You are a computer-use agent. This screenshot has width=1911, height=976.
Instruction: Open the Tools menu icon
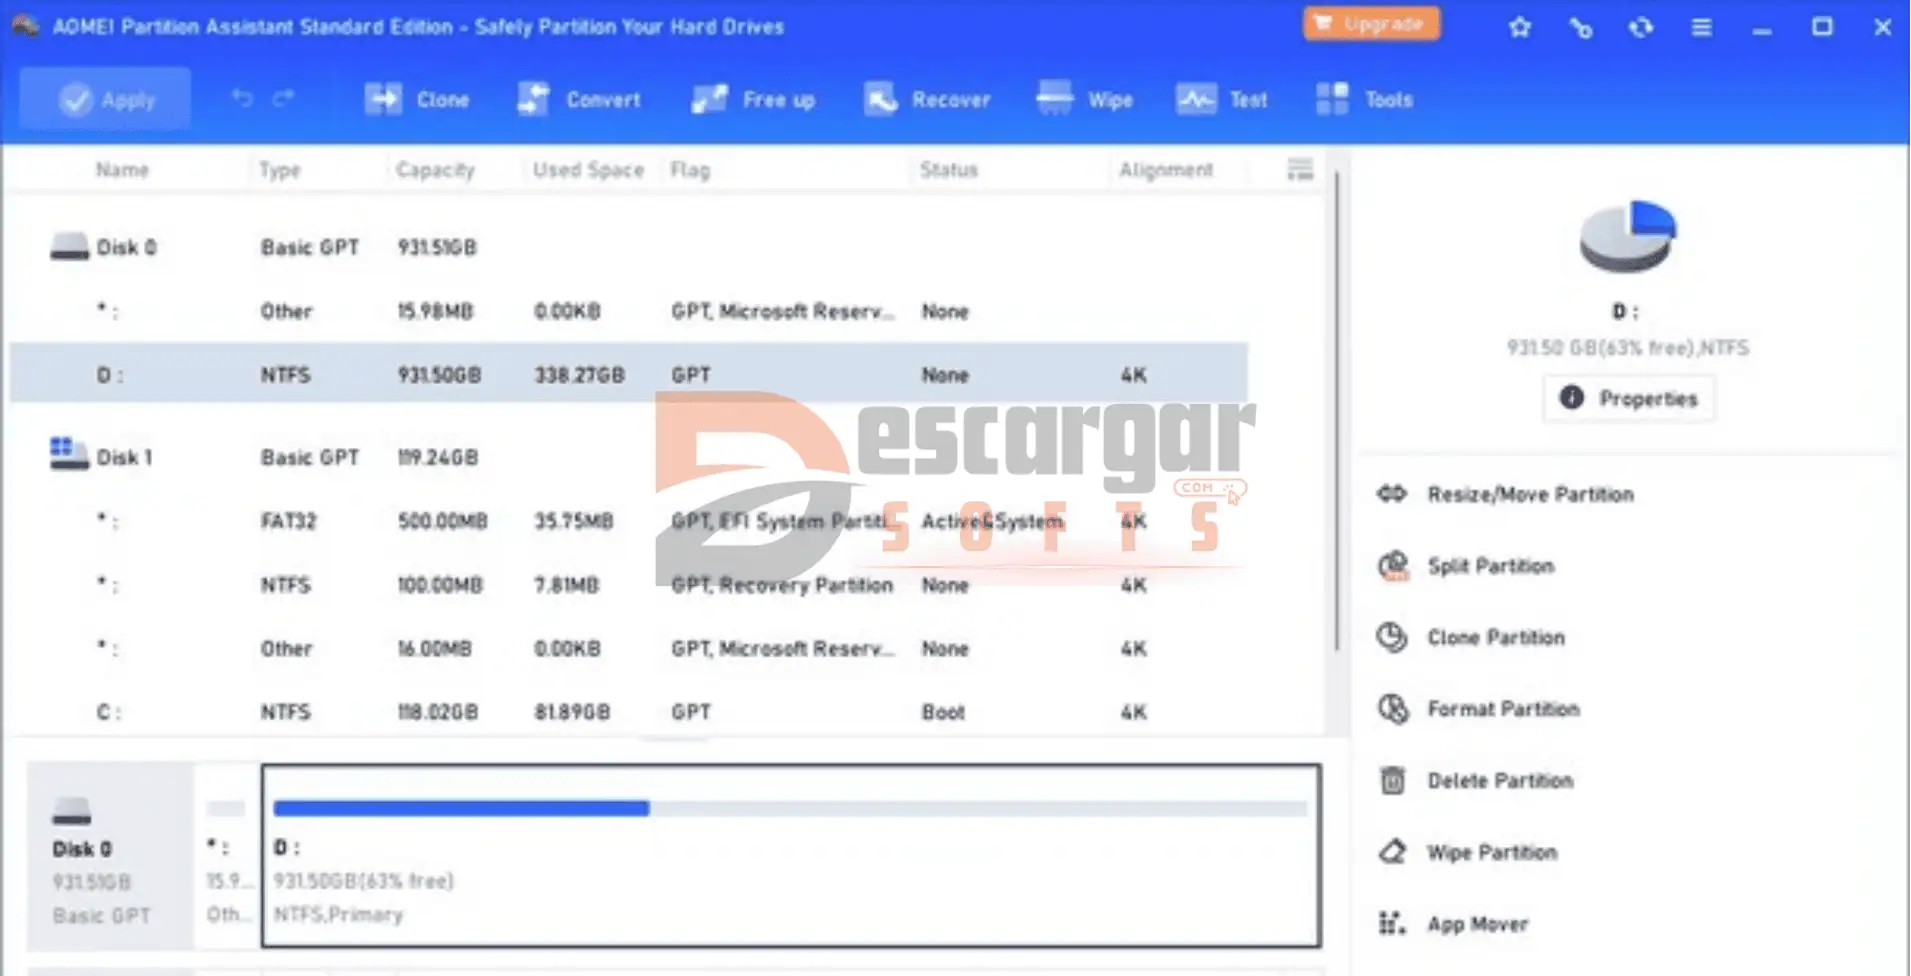tap(1333, 100)
